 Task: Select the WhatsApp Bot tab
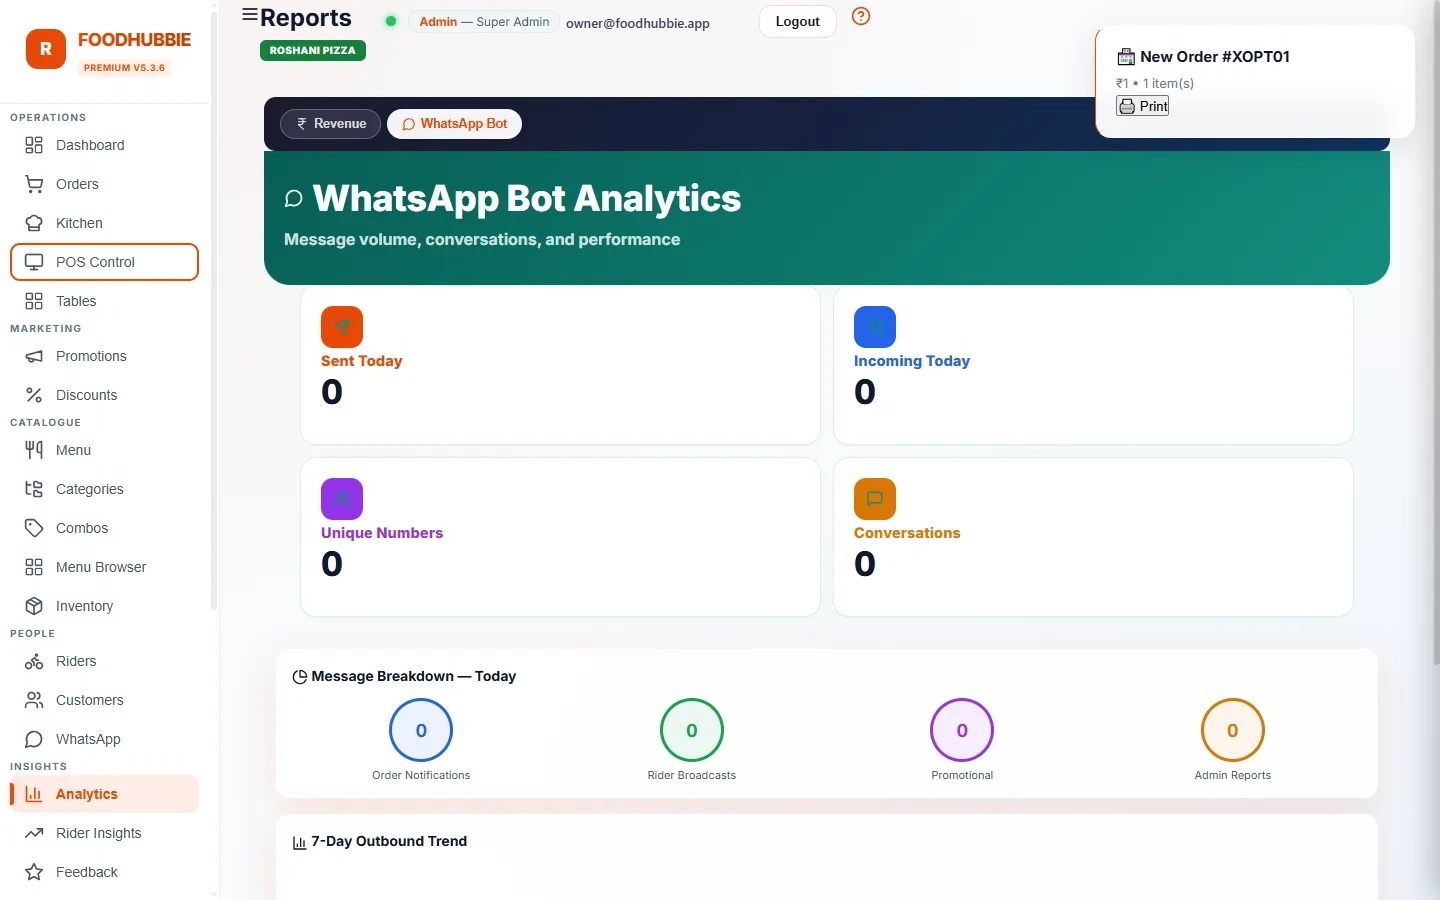(x=454, y=124)
